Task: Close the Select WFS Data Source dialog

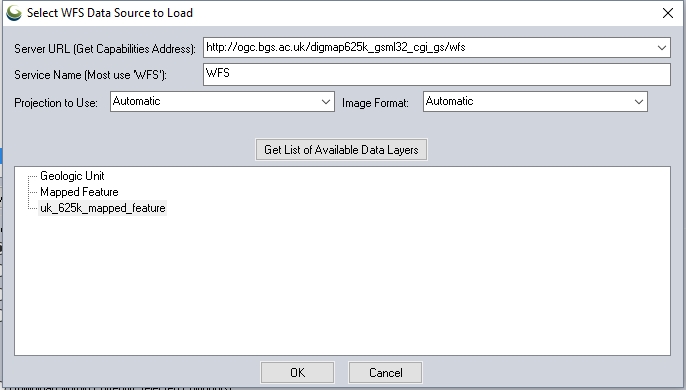Action: pos(668,13)
